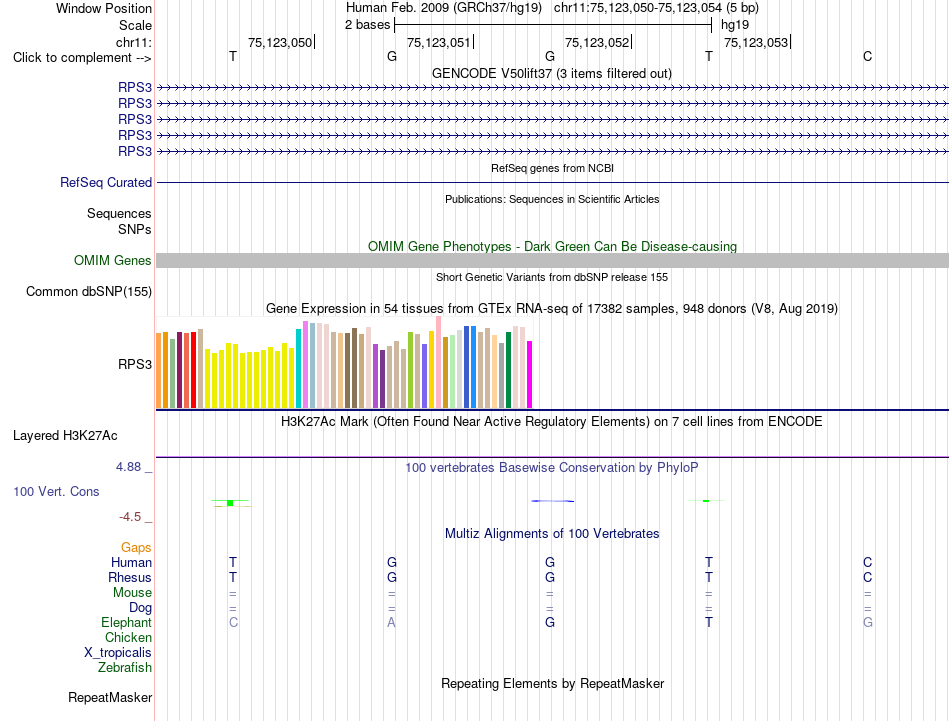Click the 'RefSeq genes from NCBI' title

pyautogui.click(x=552, y=168)
